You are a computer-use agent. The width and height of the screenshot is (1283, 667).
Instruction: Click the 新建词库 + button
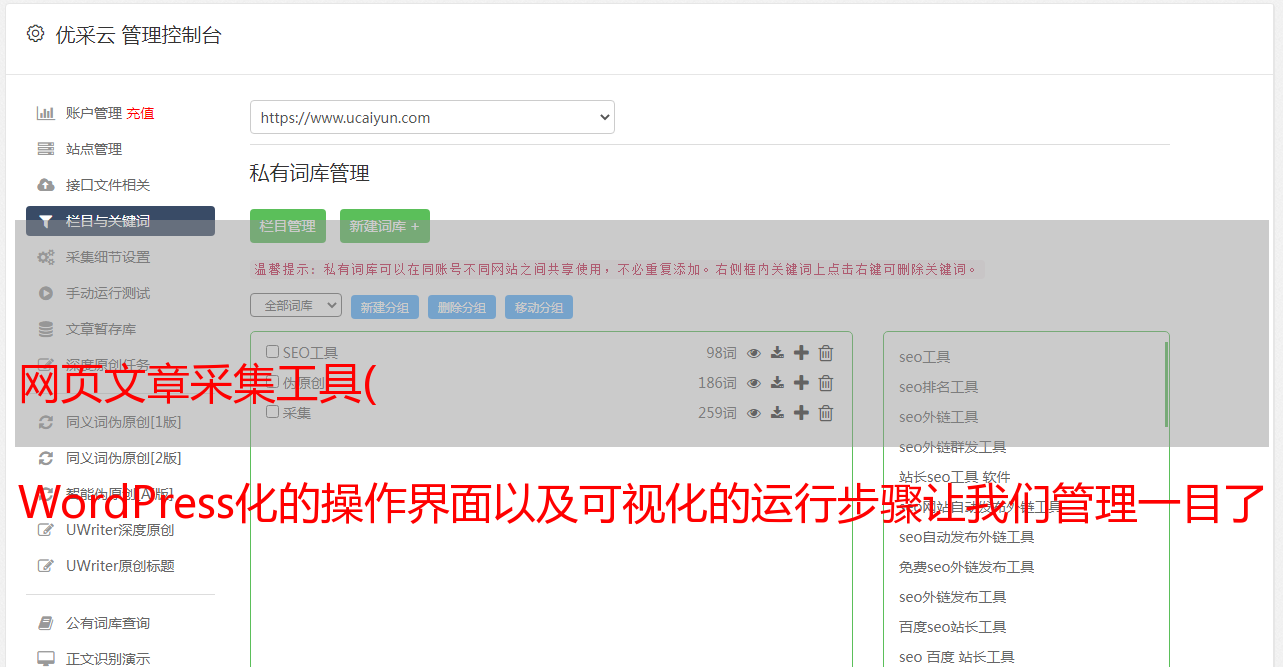[385, 226]
